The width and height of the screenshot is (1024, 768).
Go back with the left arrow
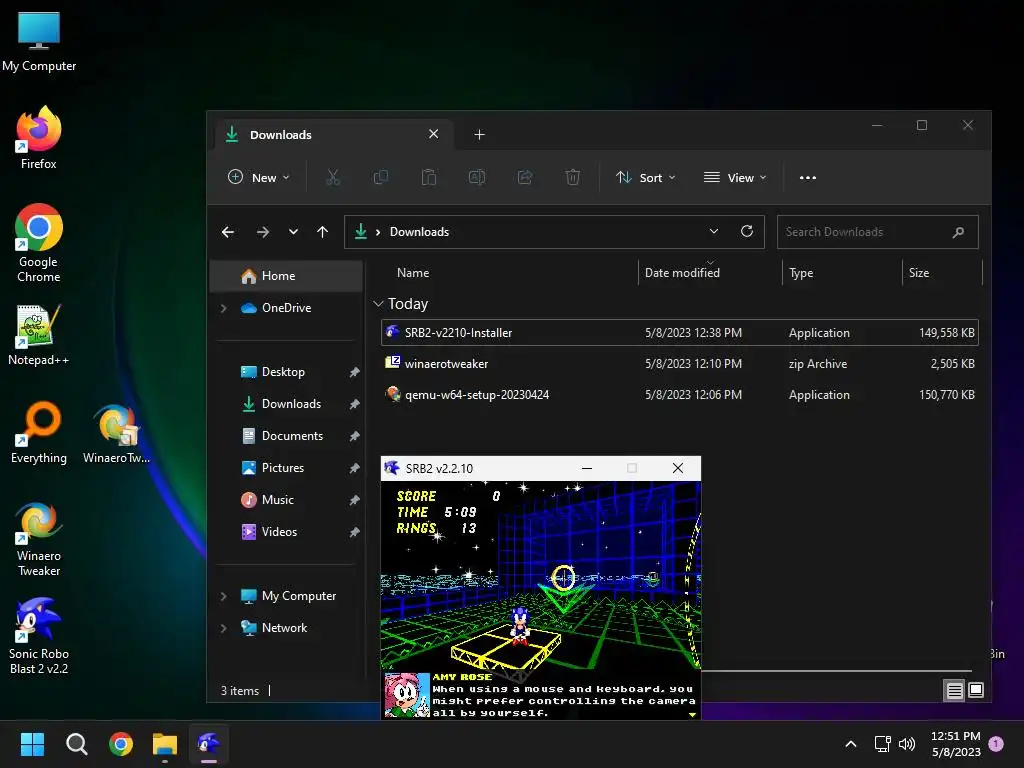click(x=228, y=232)
